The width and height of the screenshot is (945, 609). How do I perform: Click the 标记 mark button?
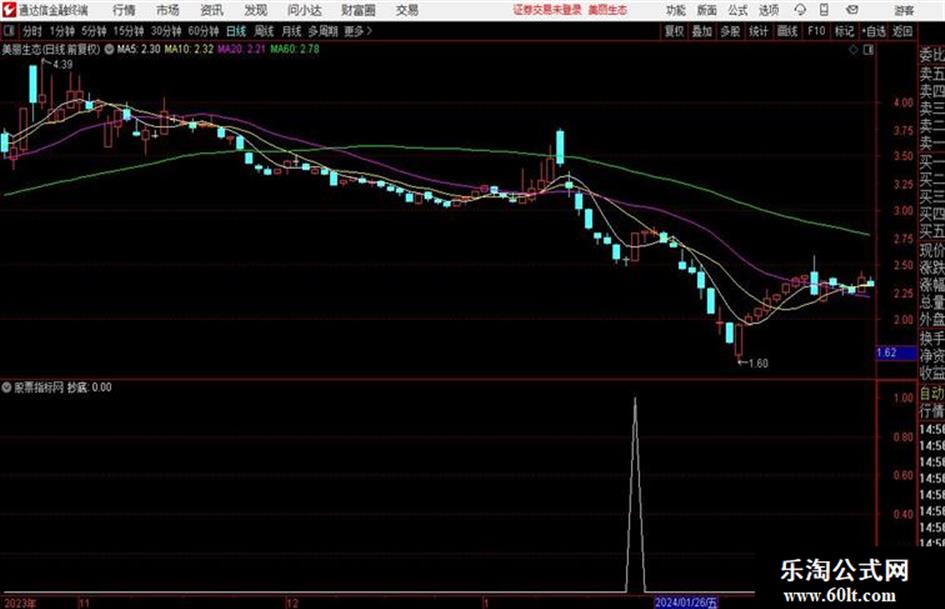tap(844, 31)
